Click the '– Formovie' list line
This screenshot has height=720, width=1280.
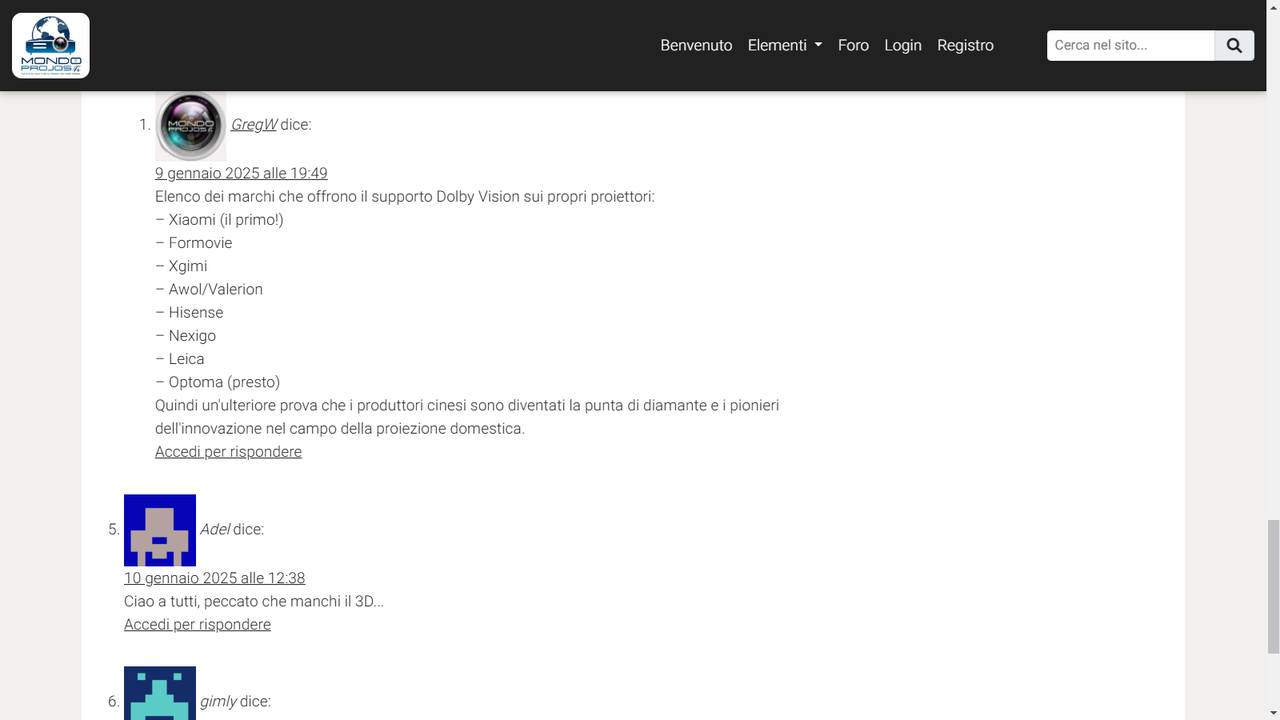tap(193, 242)
